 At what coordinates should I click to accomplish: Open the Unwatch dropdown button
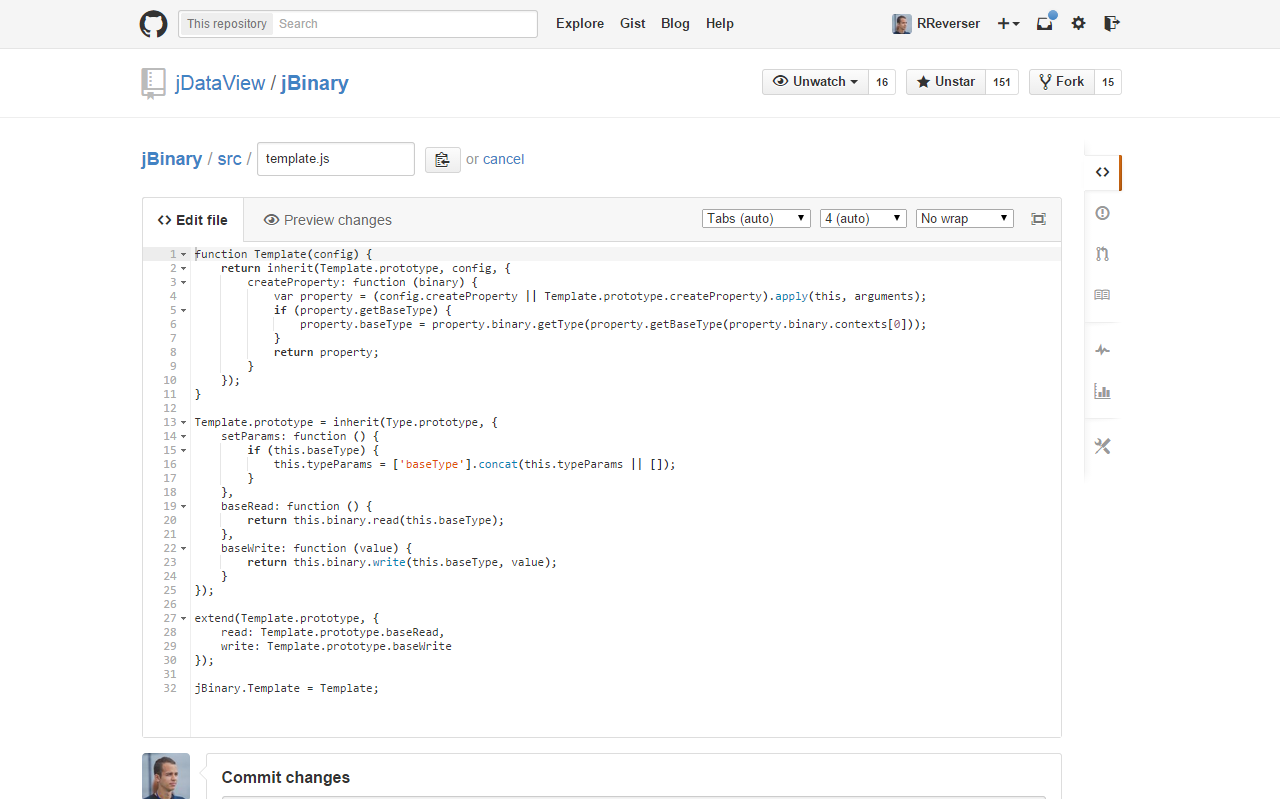(x=815, y=82)
